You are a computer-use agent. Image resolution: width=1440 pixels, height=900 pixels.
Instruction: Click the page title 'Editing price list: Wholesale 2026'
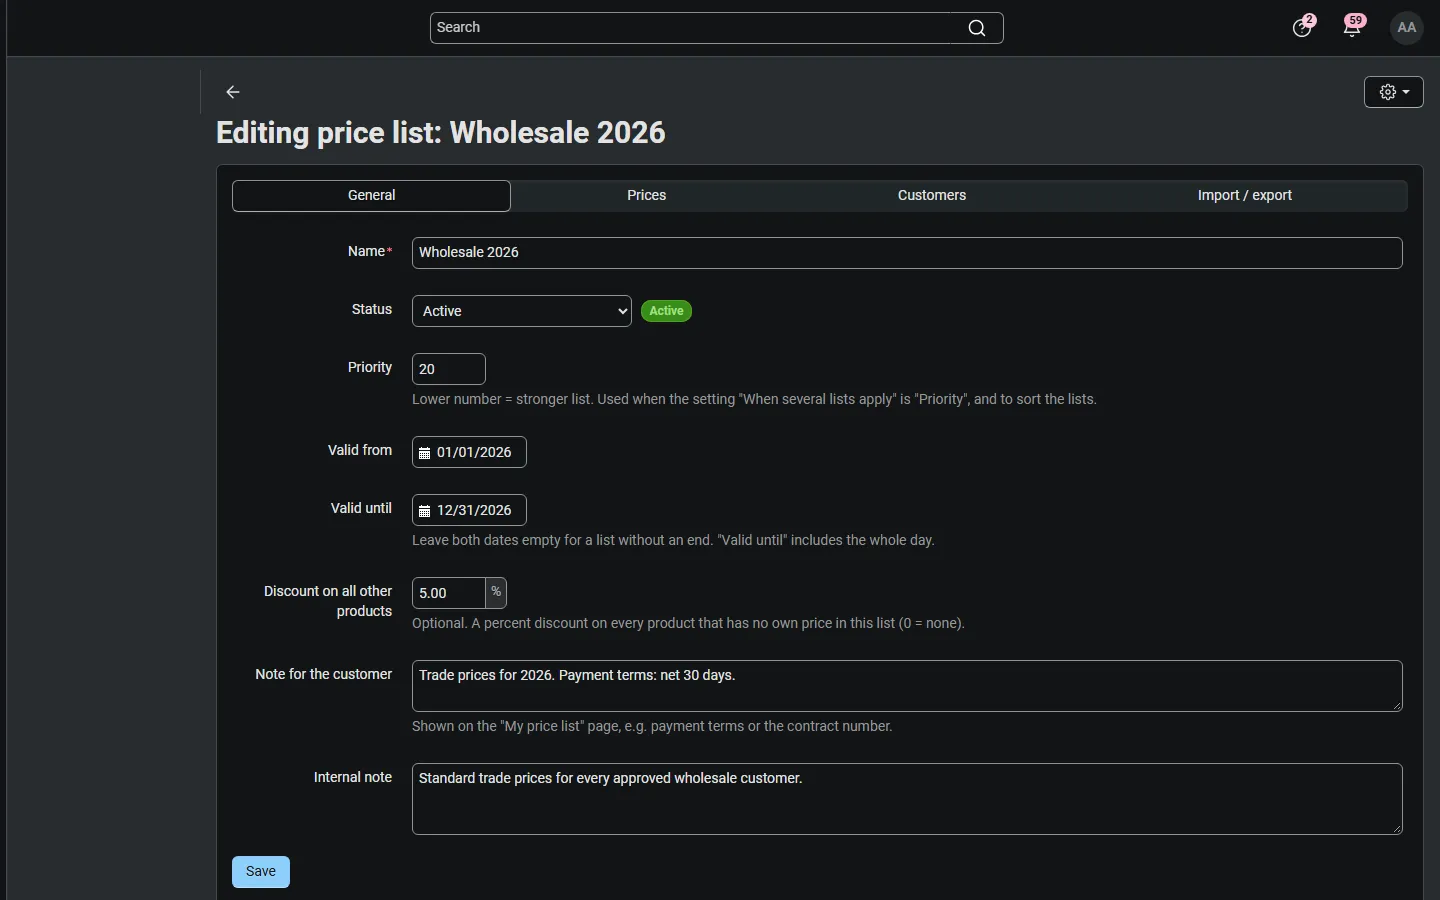441,133
